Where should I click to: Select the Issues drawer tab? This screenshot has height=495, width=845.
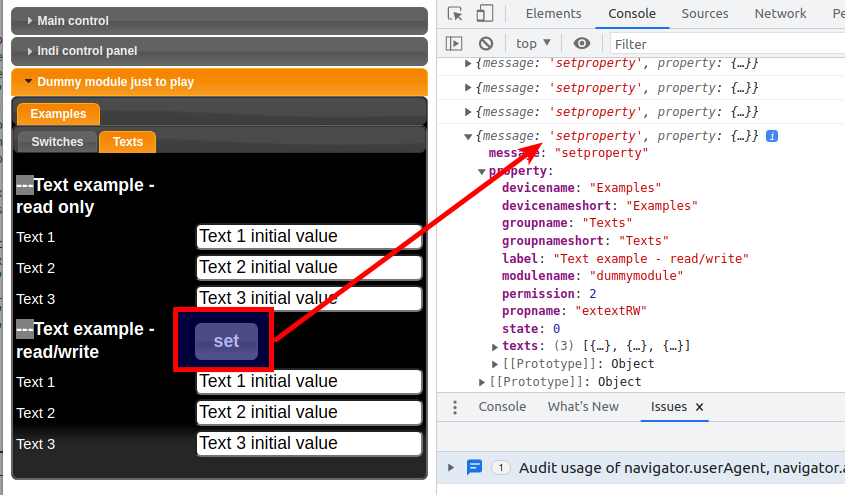pos(668,407)
